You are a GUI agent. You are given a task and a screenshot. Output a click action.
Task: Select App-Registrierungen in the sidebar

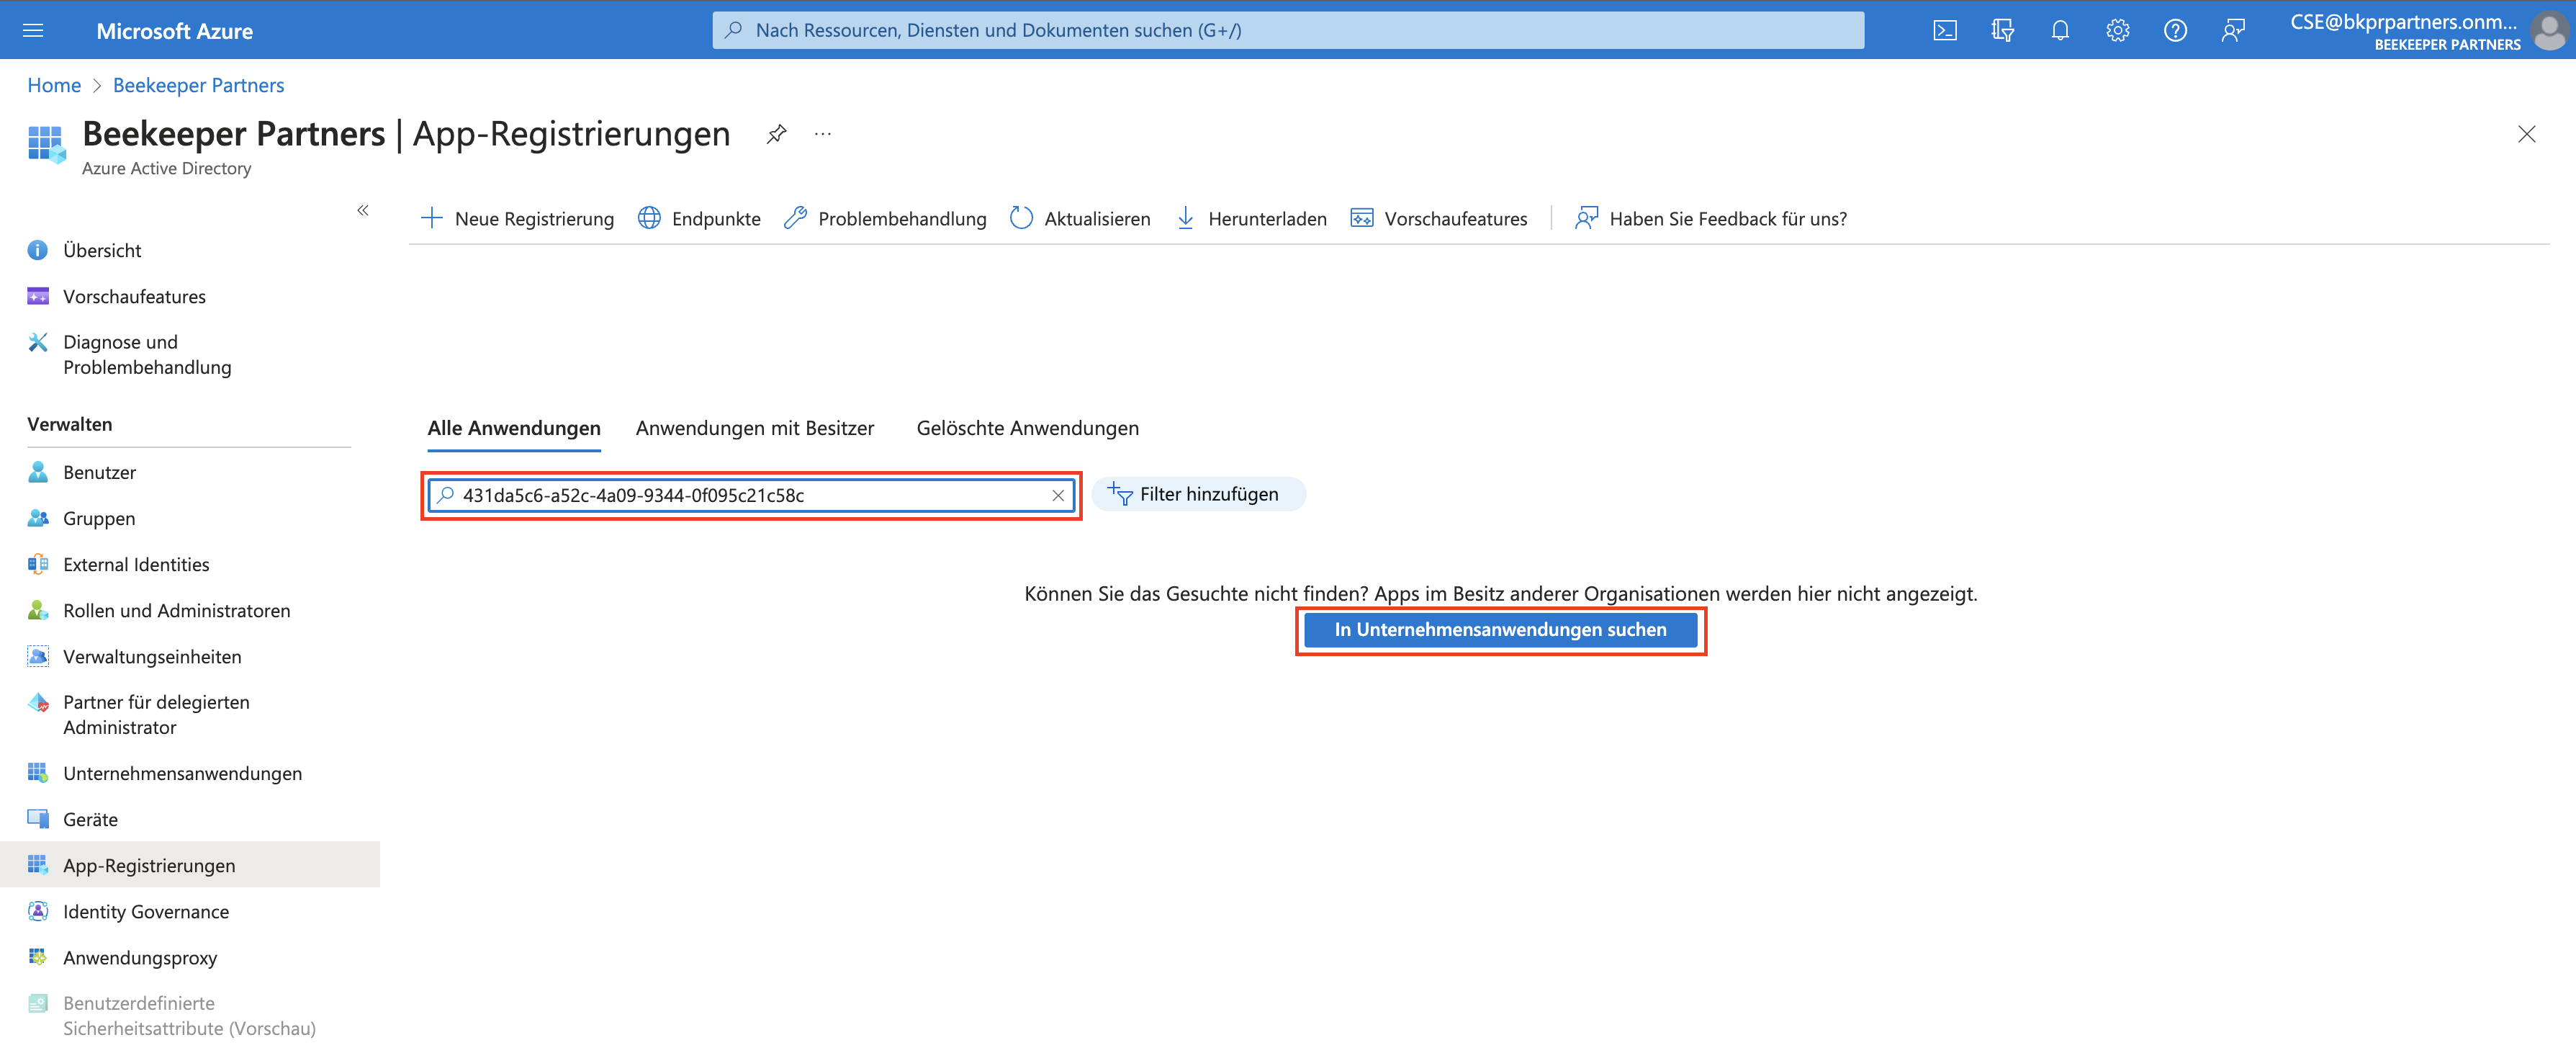[x=190, y=865]
